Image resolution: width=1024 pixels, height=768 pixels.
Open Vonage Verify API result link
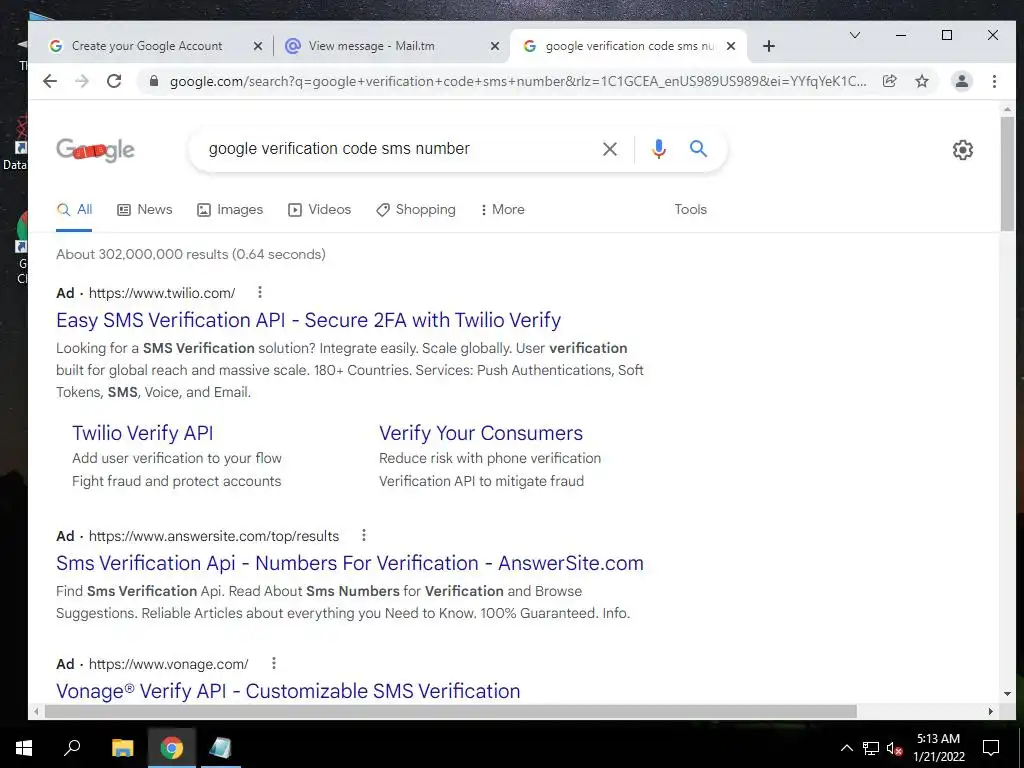pos(288,691)
